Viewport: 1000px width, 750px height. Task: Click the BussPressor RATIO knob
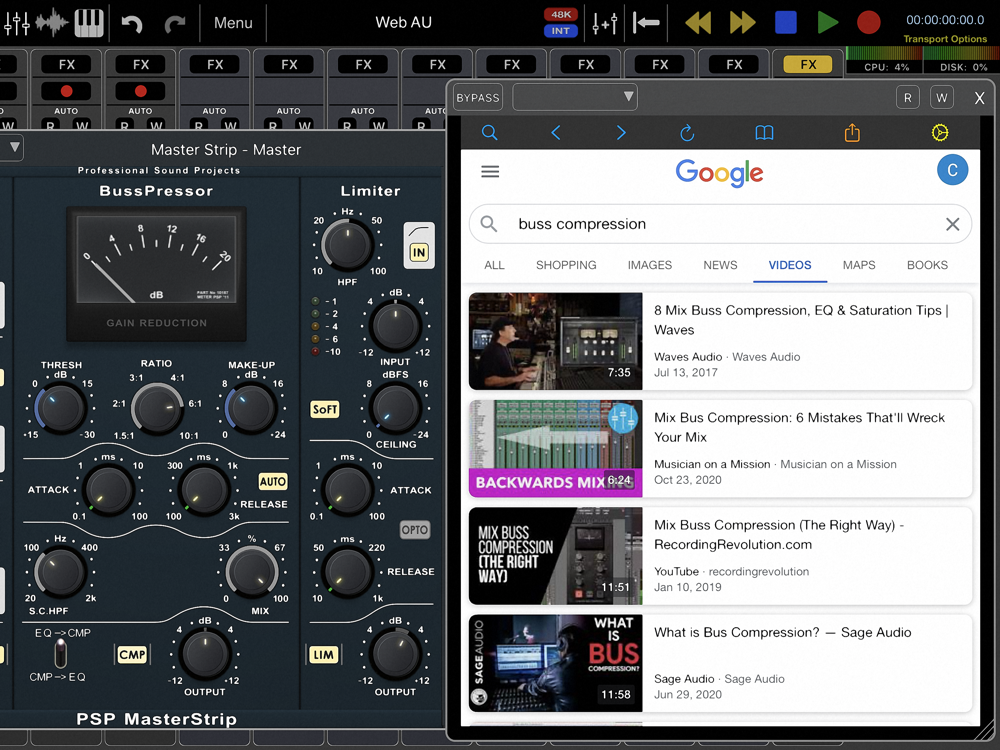(157, 409)
